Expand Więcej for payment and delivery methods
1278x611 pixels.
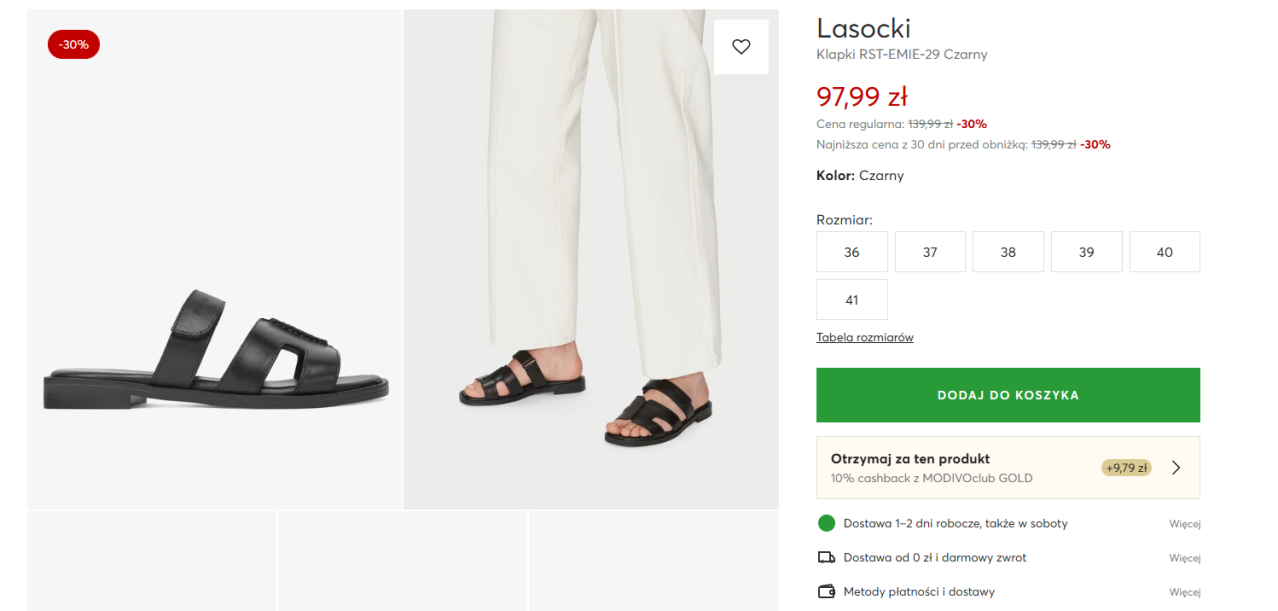(x=1185, y=592)
